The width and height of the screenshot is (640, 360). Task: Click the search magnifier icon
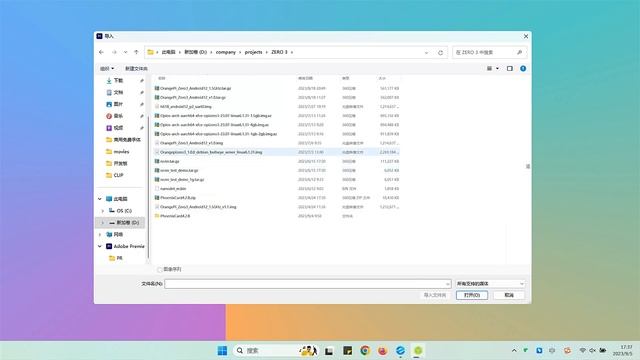pos(520,52)
